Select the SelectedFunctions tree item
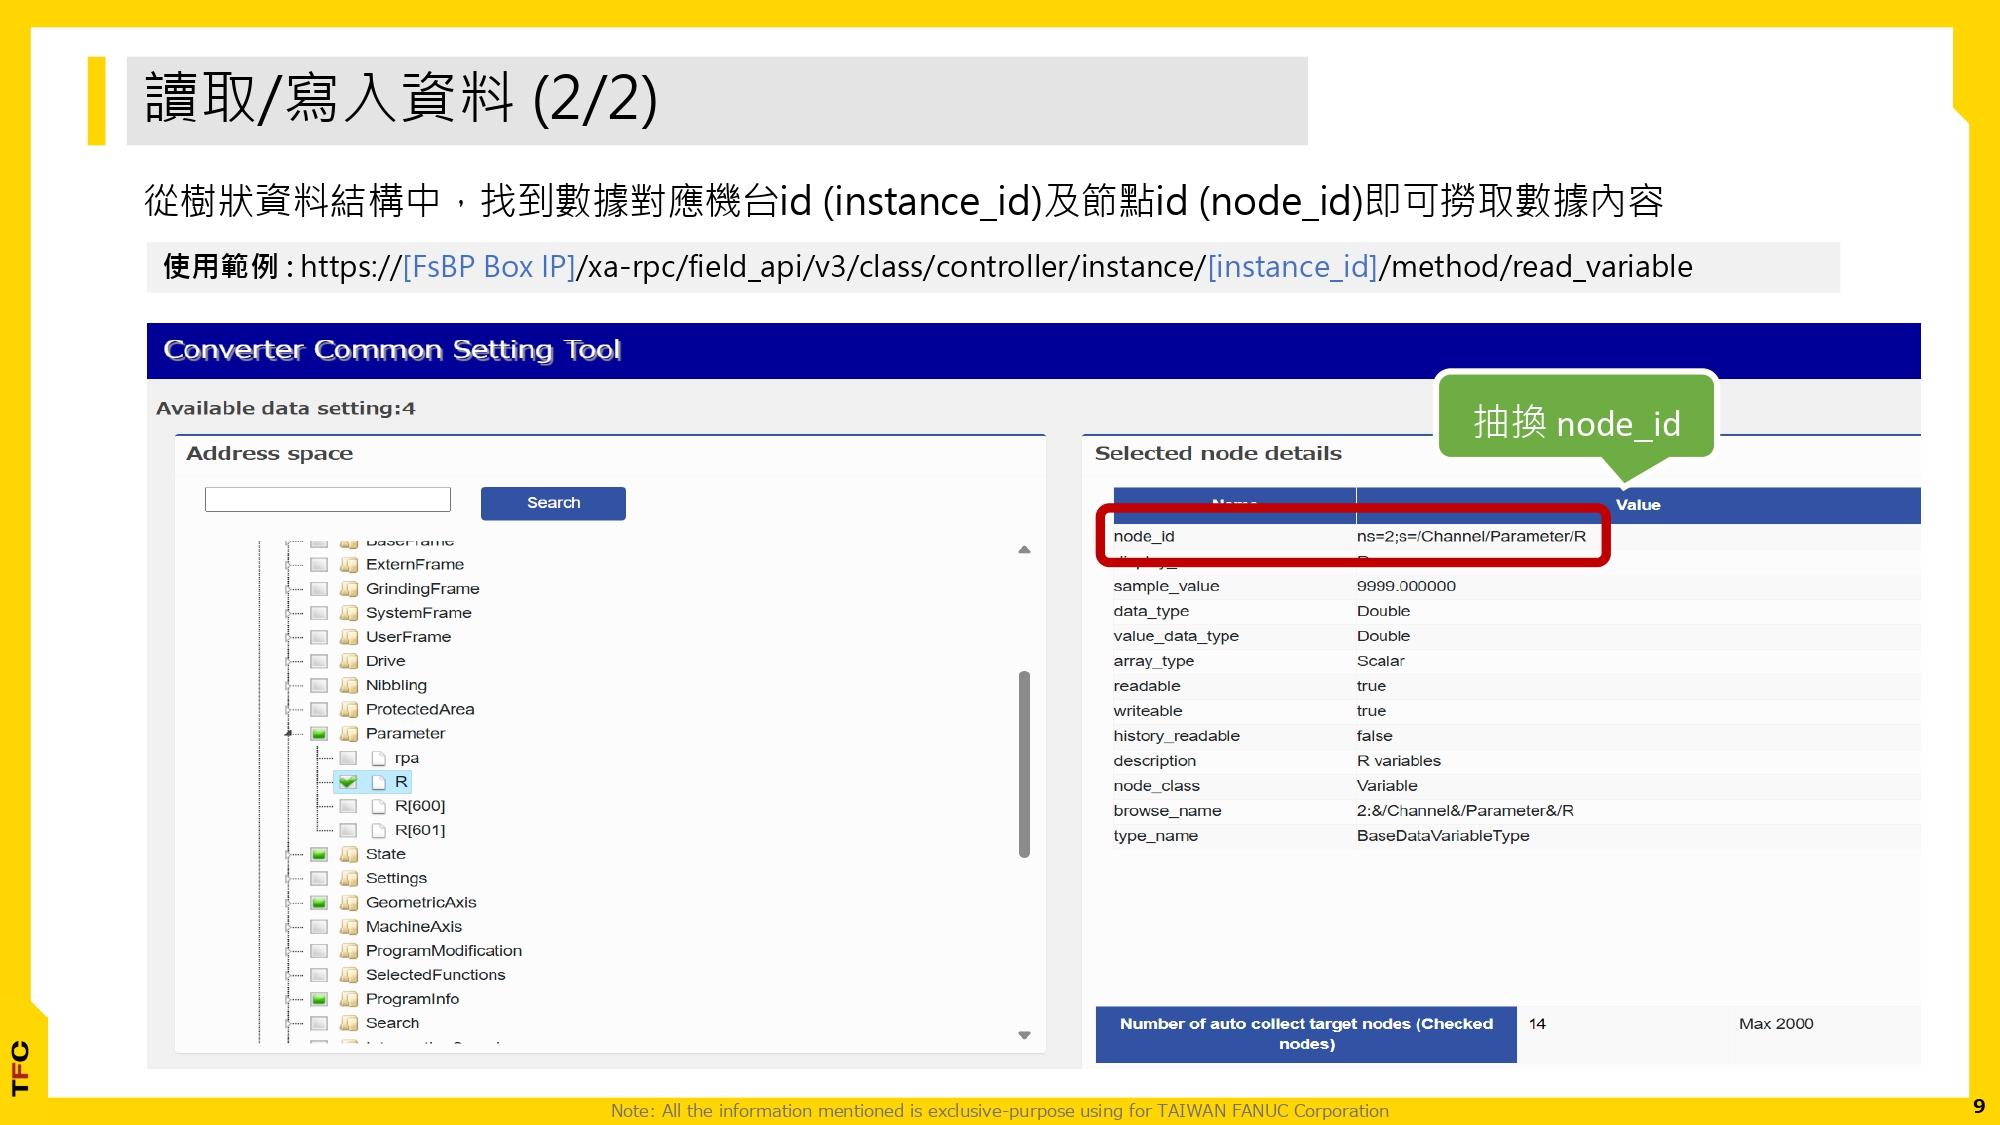 [x=435, y=975]
